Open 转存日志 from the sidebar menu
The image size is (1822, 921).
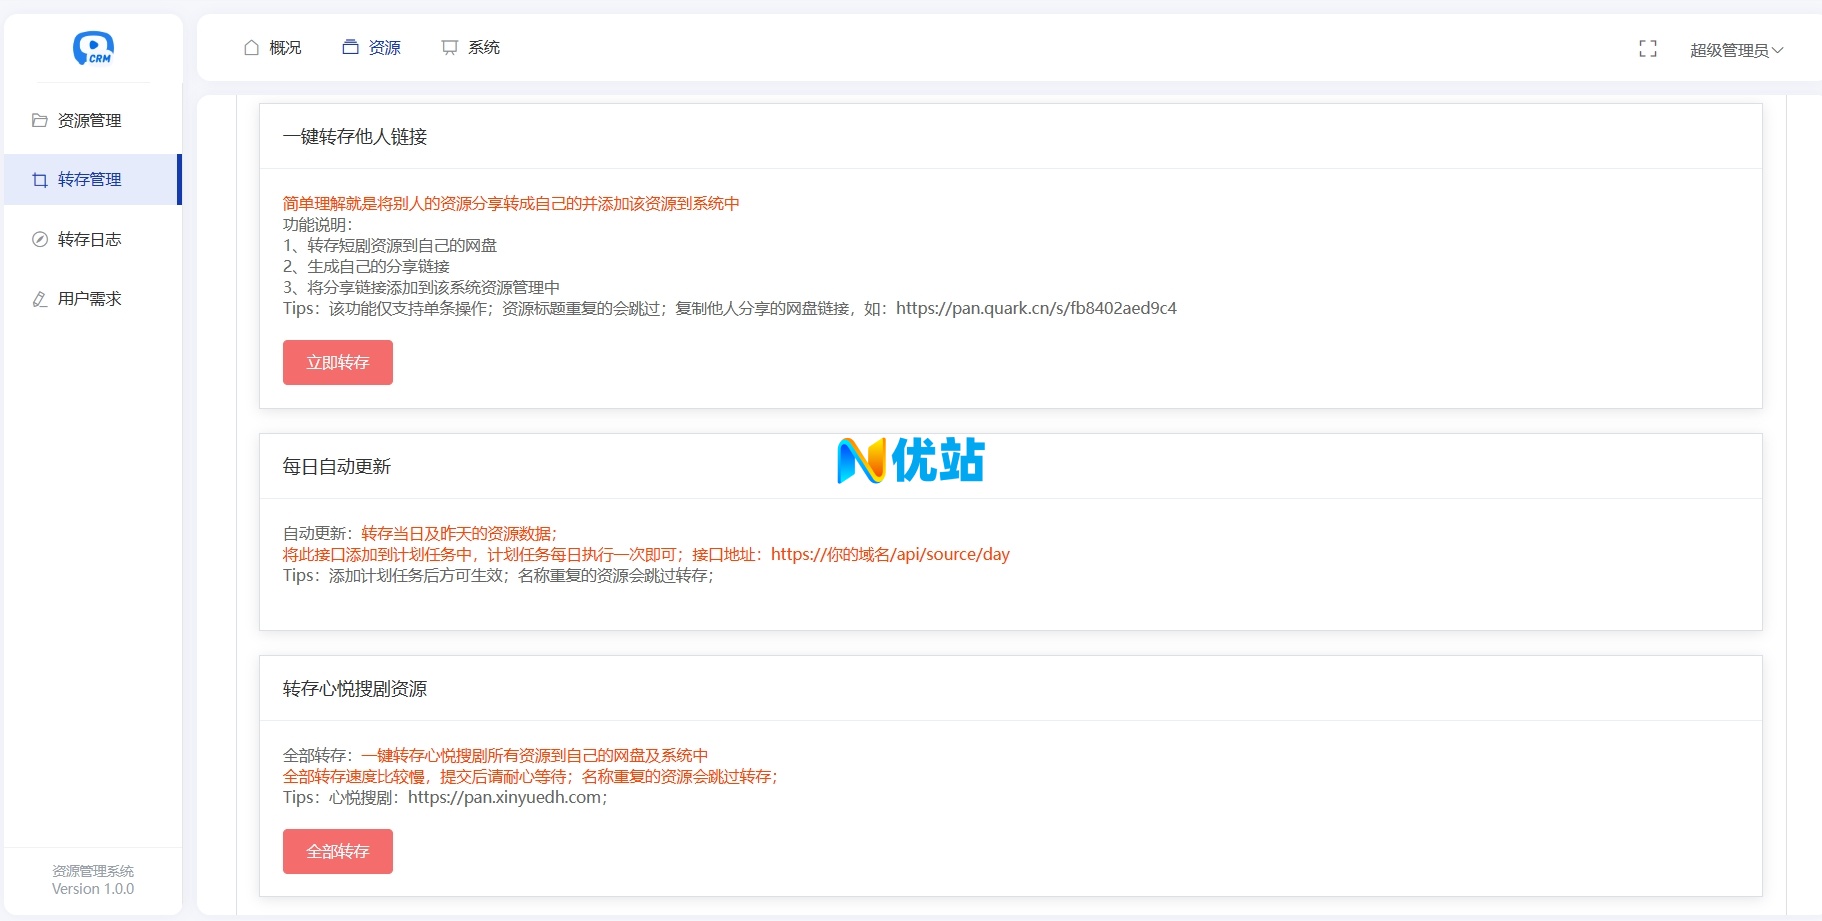[x=88, y=239]
